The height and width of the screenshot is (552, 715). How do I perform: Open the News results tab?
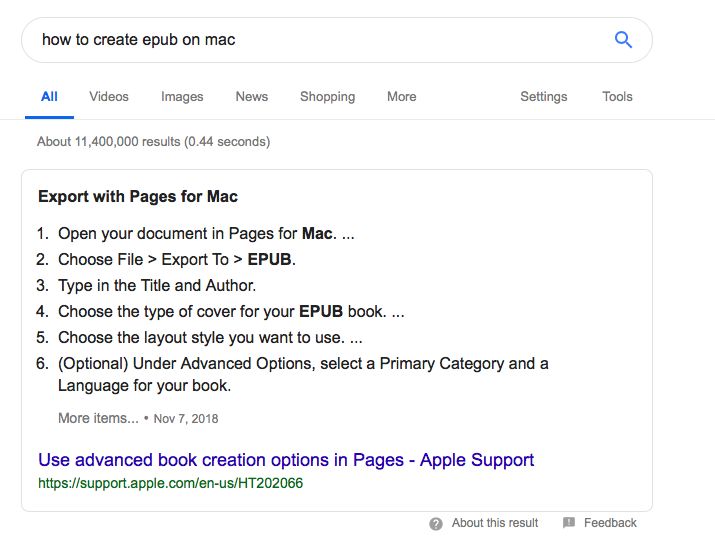tap(252, 97)
